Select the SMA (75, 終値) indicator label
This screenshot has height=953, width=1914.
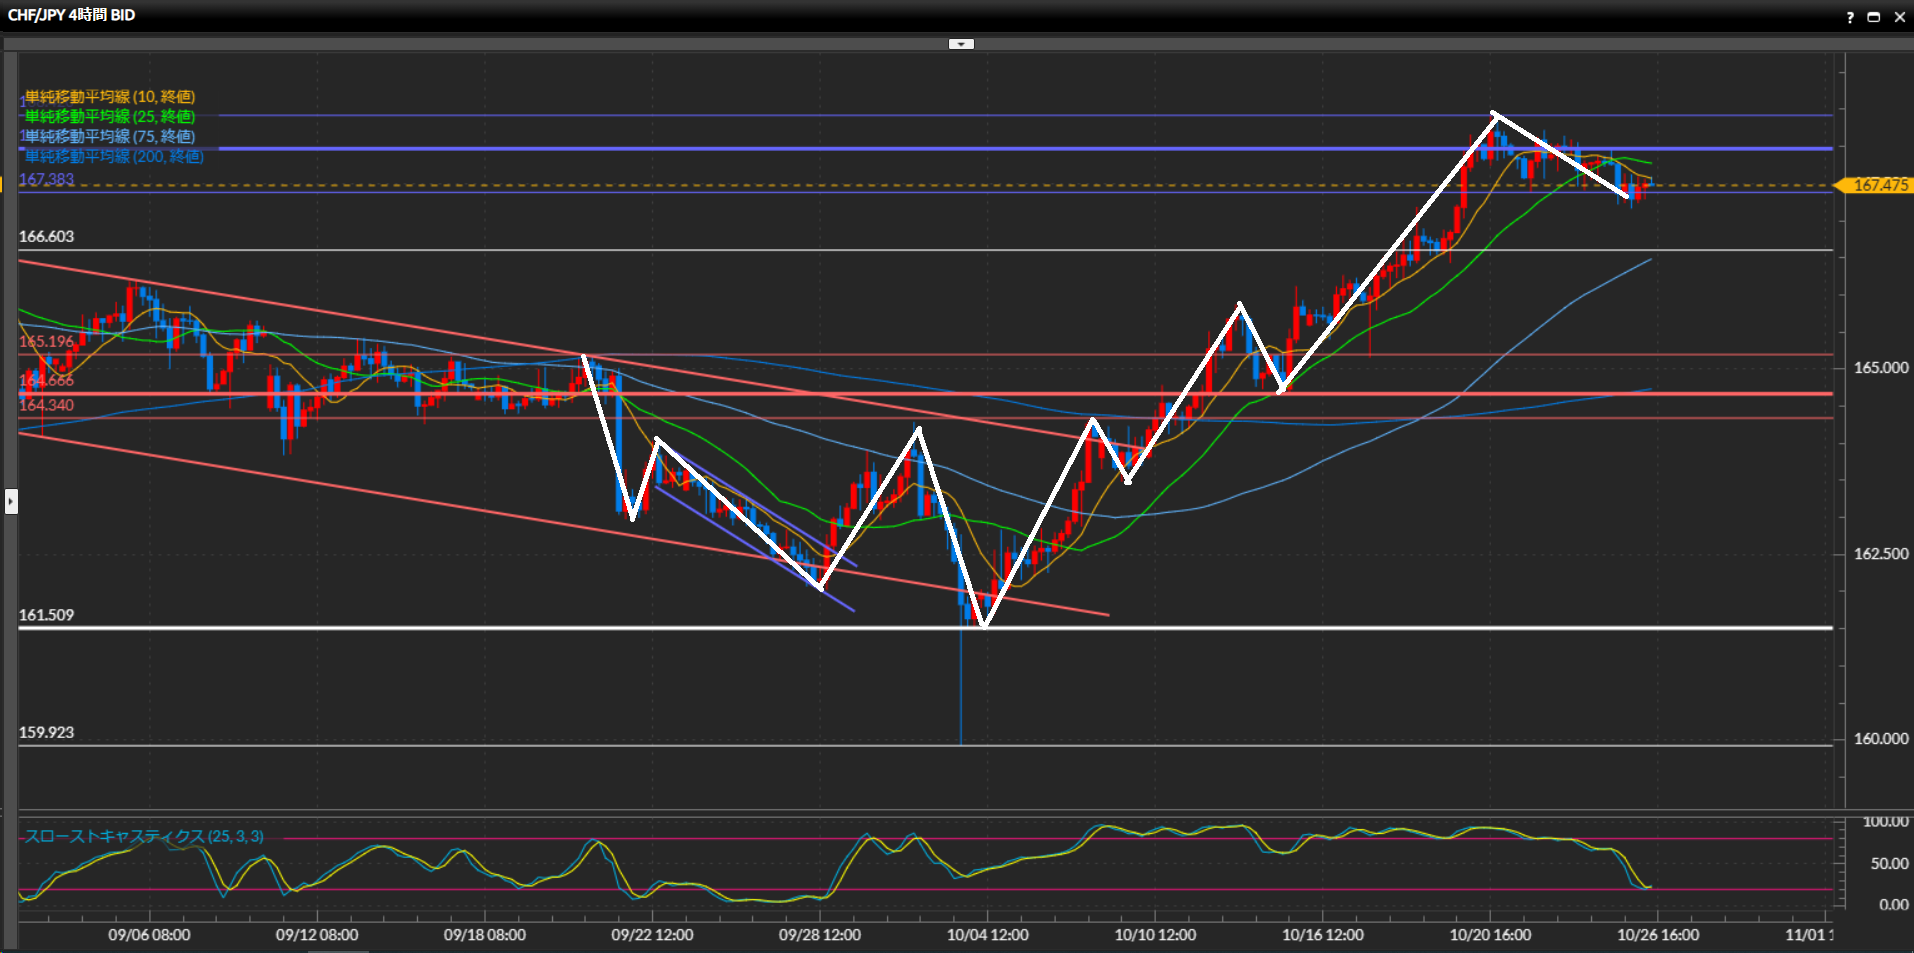point(109,137)
